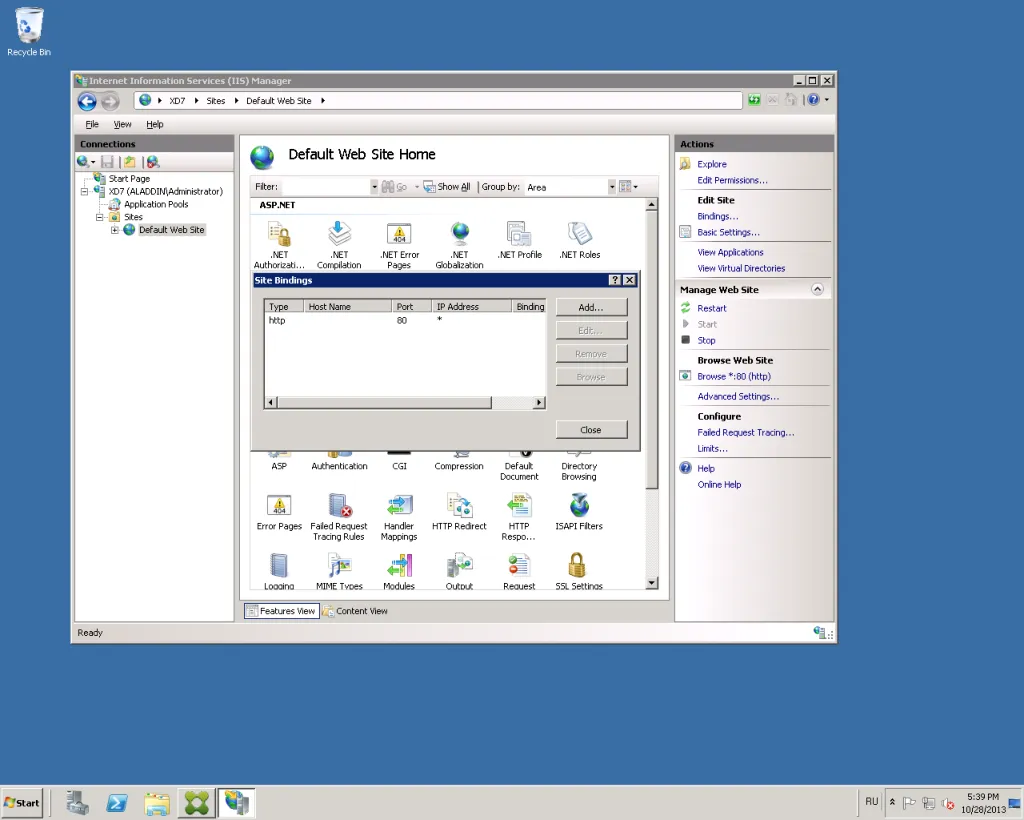Click the Add... button in Site Bindings
Image resolution: width=1024 pixels, height=820 pixels.
click(592, 307)
